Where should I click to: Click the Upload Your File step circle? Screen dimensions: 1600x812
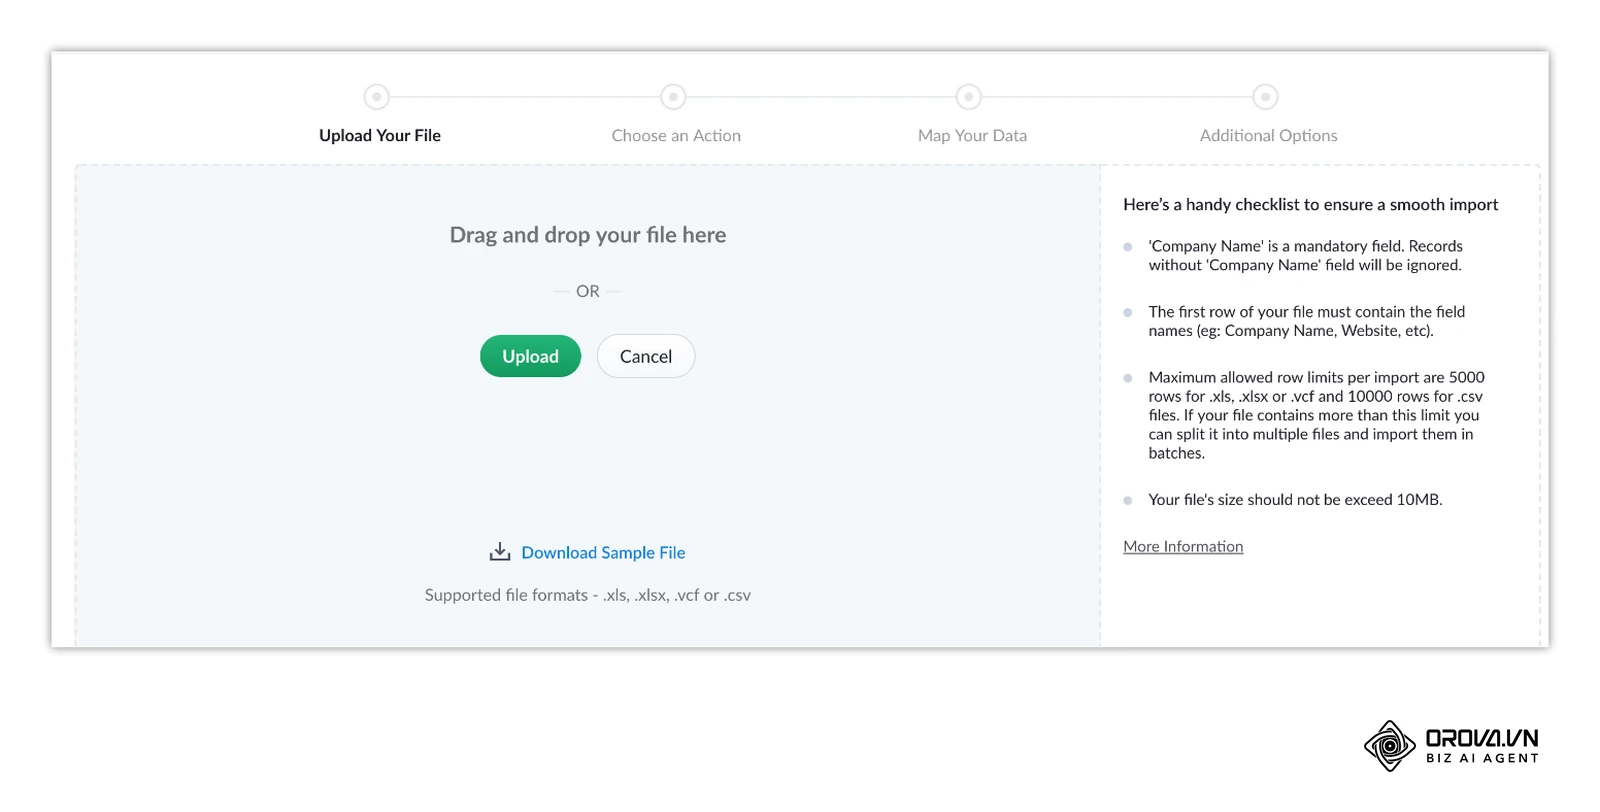[376, 97]
